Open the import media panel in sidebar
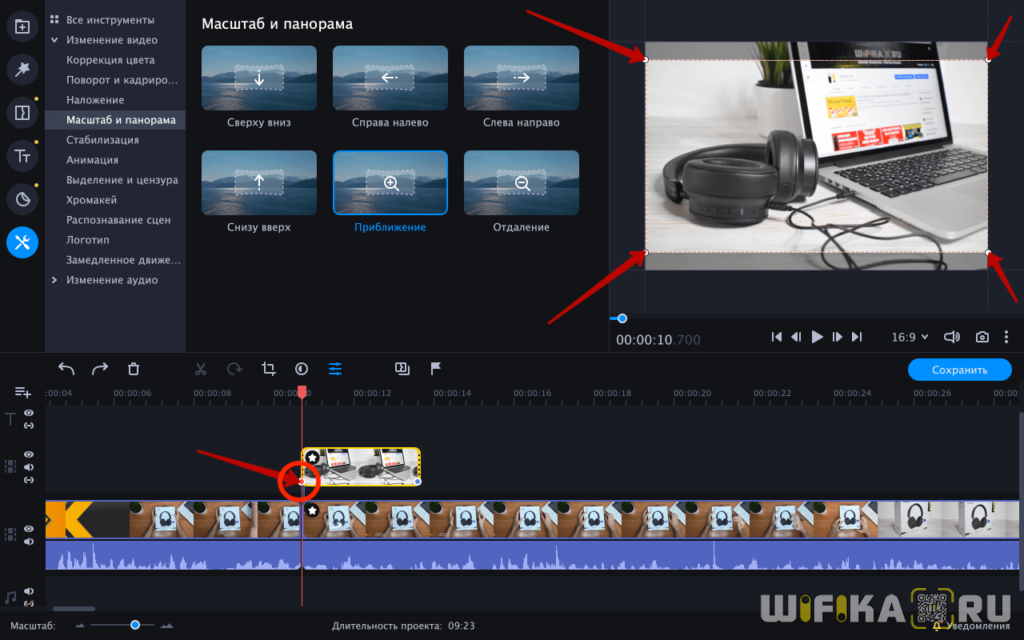The width and height of the screenshot is (1024, 640). [x=22, y=26]
